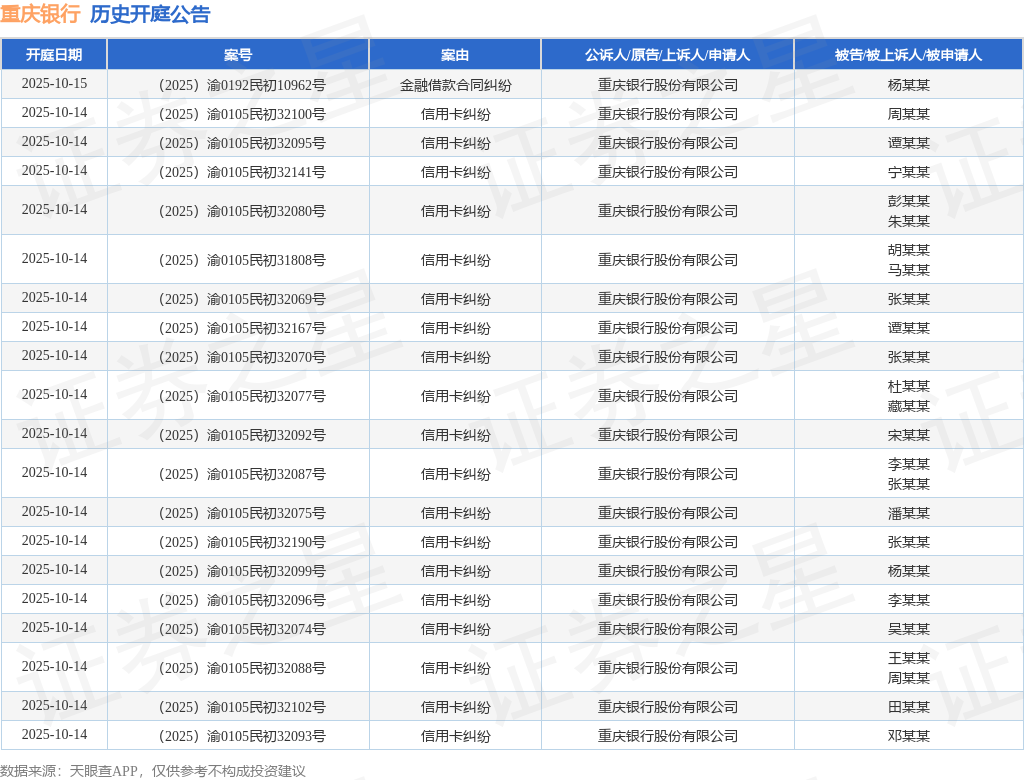Click case number 渝0105民初32074号
1024x780 pixels.
pos(266,629)
